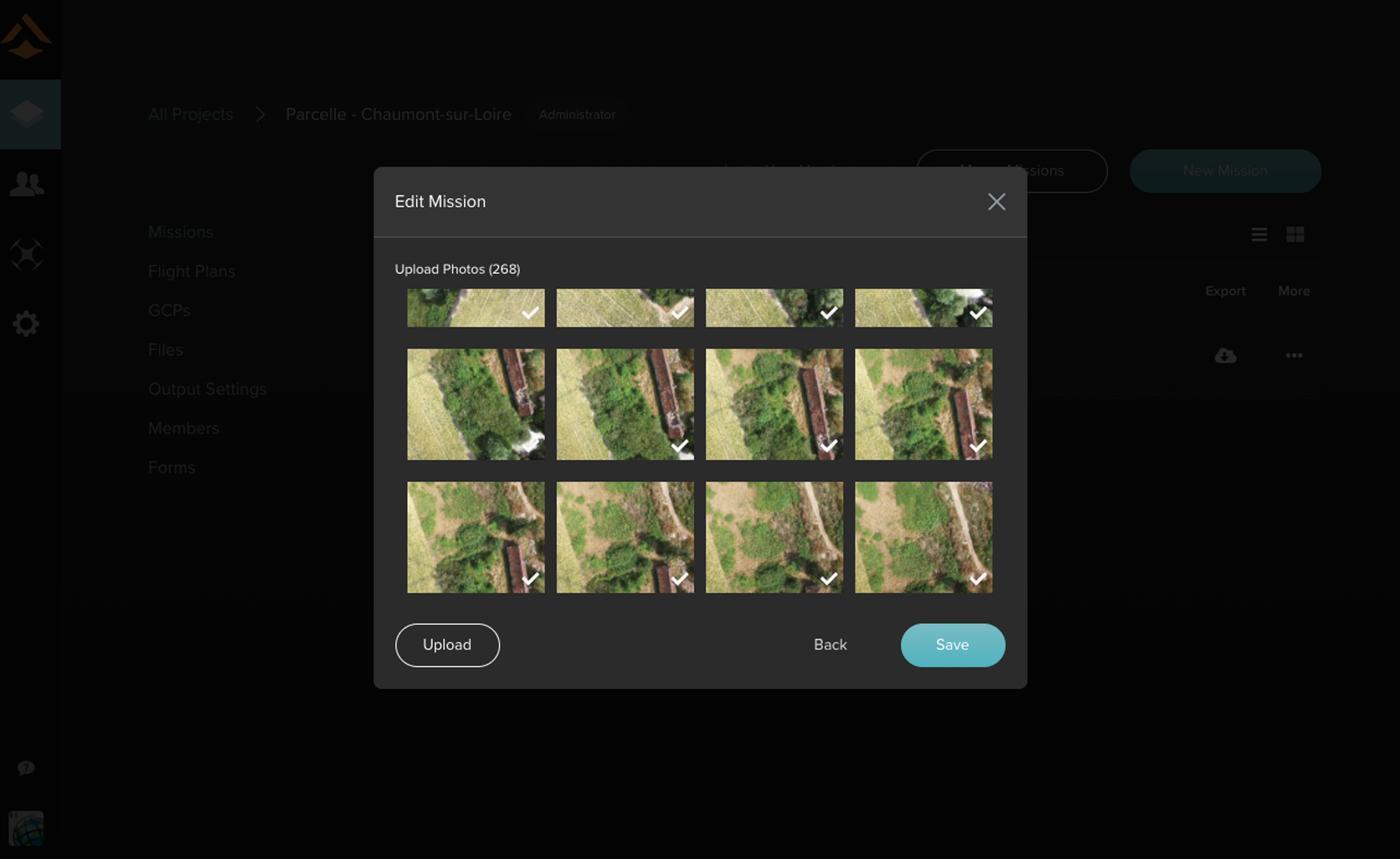Click the globe avatar icon at sidebar bottom

(27, 828)
